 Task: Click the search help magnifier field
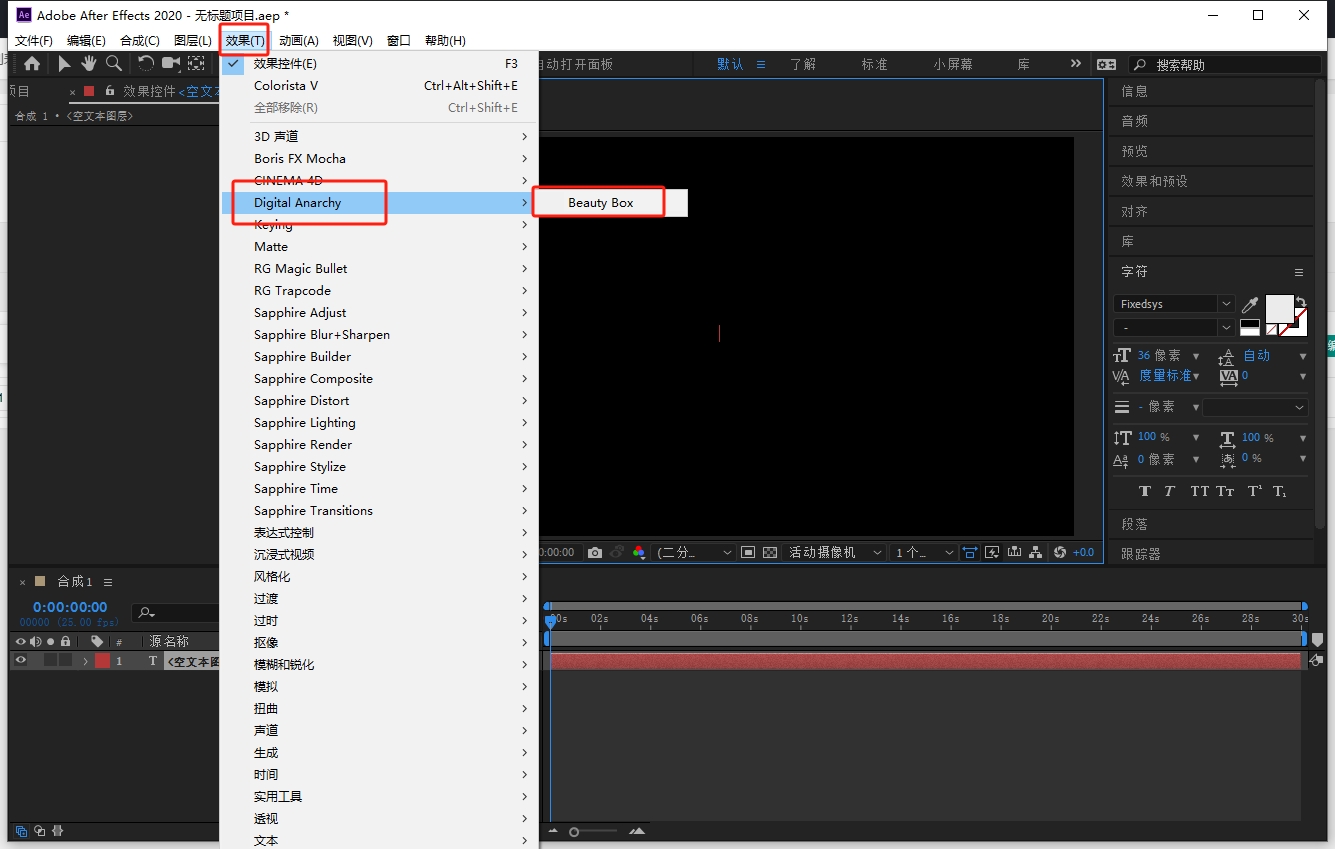(1225, 64)
